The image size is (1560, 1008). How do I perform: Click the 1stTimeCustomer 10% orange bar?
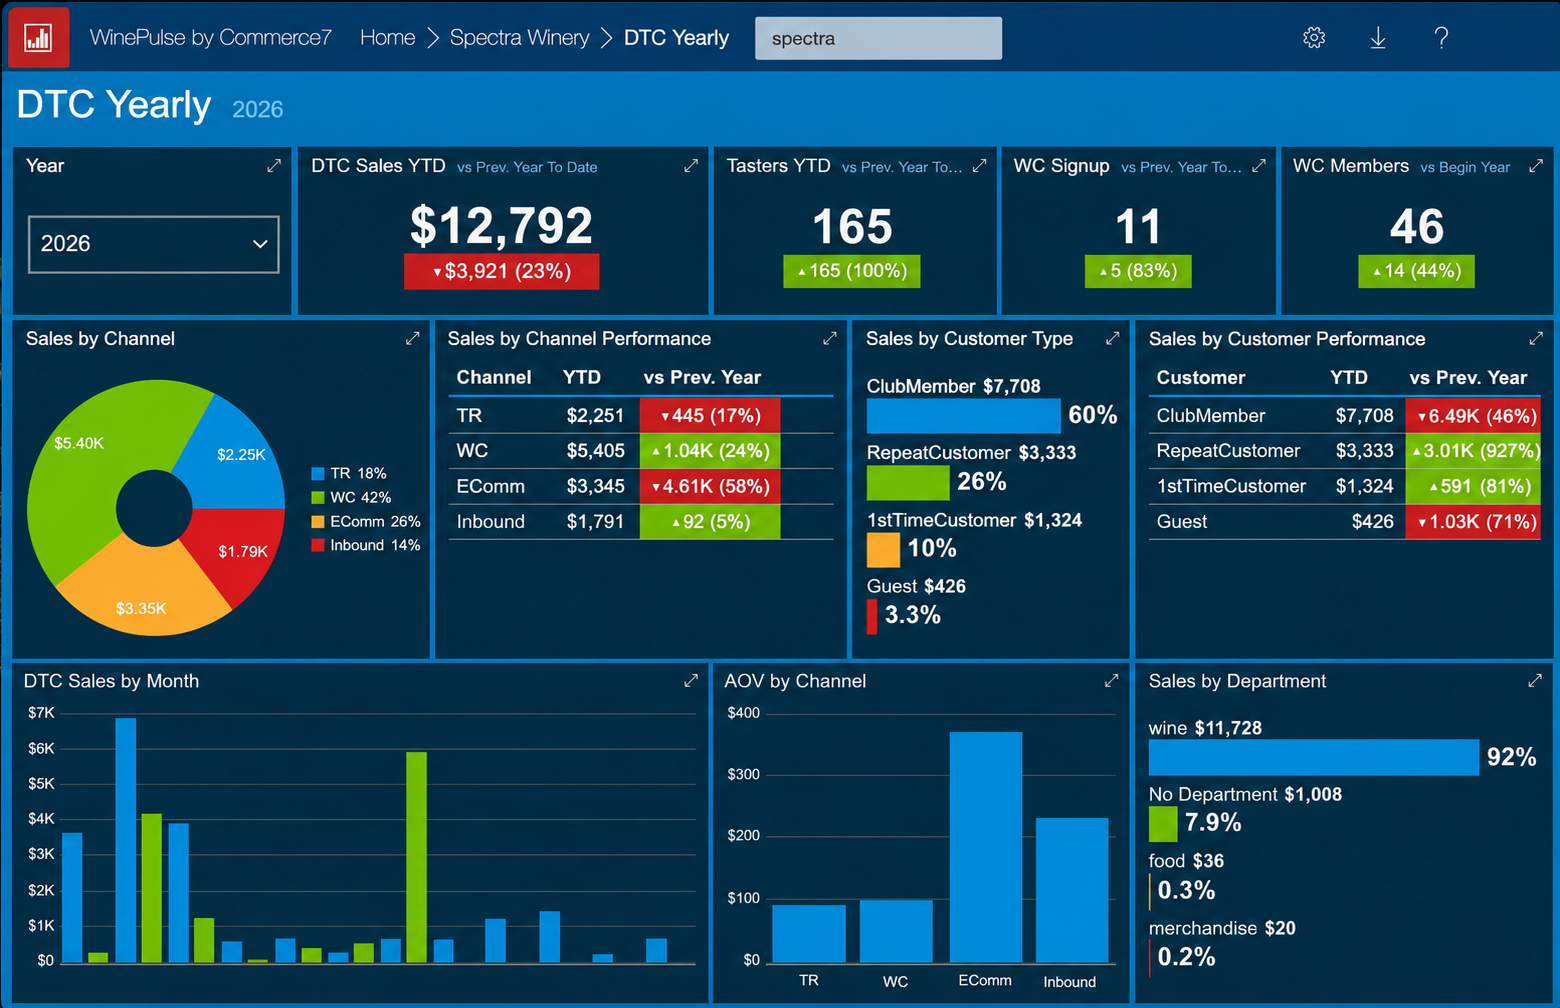click(x=883, y=549)
